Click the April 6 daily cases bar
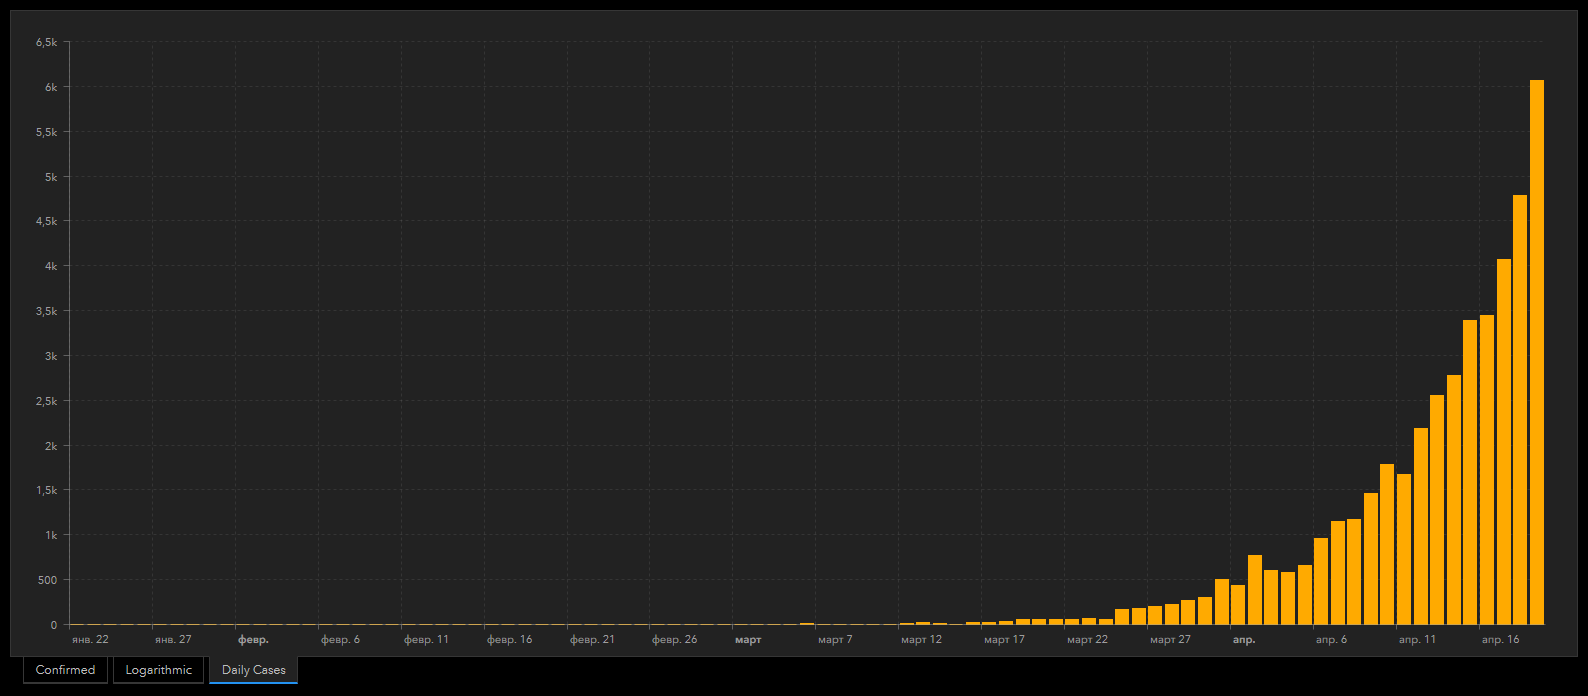The height and width of the screenshot is (696, 1588). tap(1321, 581)
